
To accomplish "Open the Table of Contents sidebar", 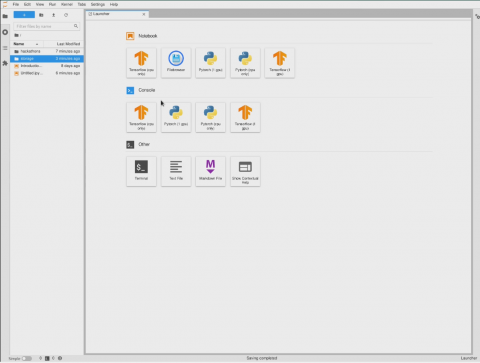I will 5,48.
